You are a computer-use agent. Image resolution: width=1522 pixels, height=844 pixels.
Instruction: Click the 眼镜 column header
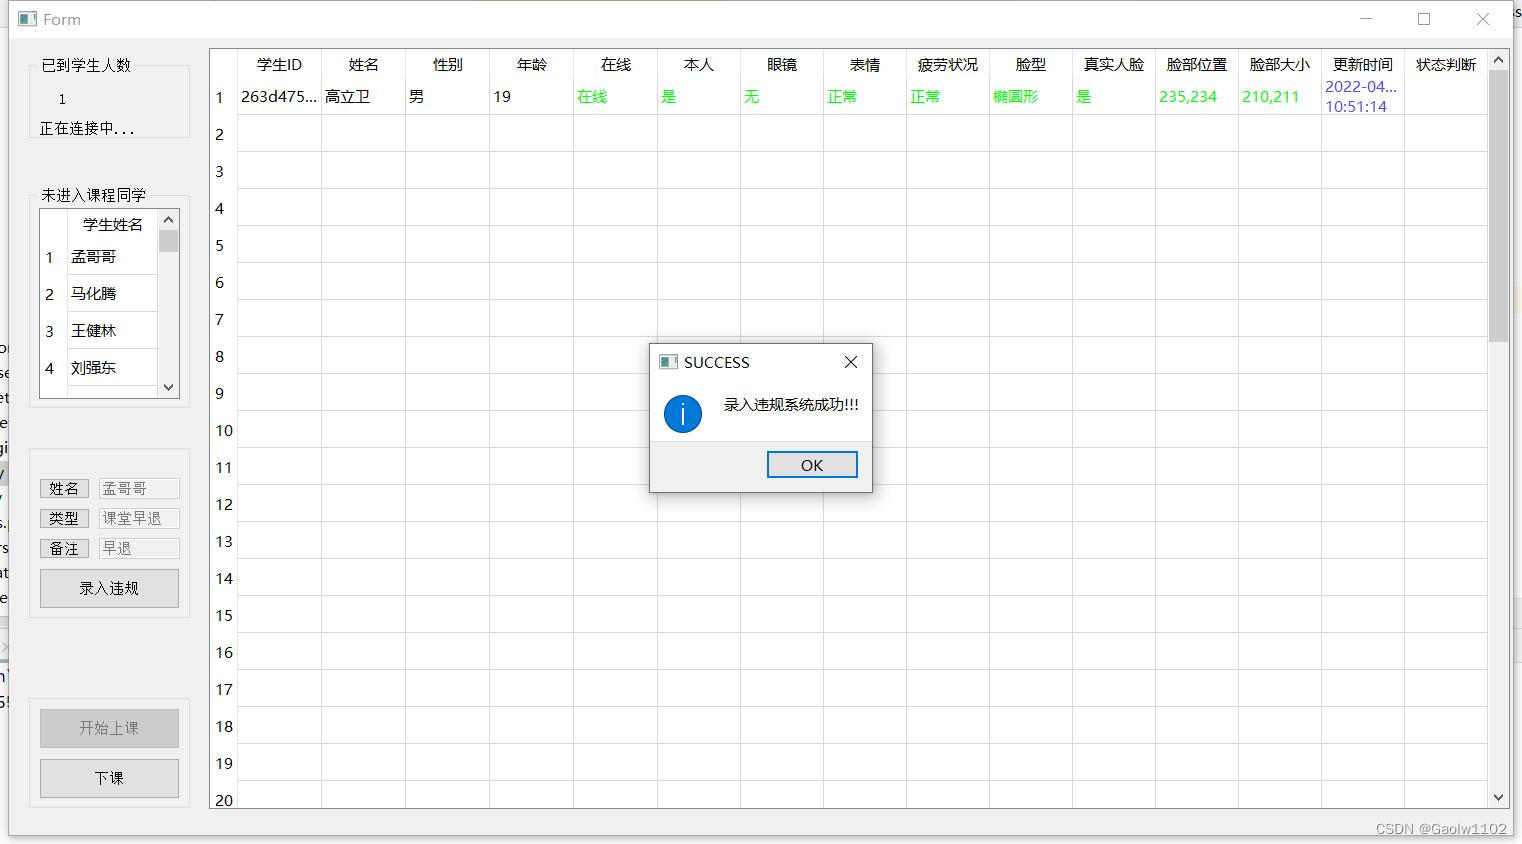781,64
